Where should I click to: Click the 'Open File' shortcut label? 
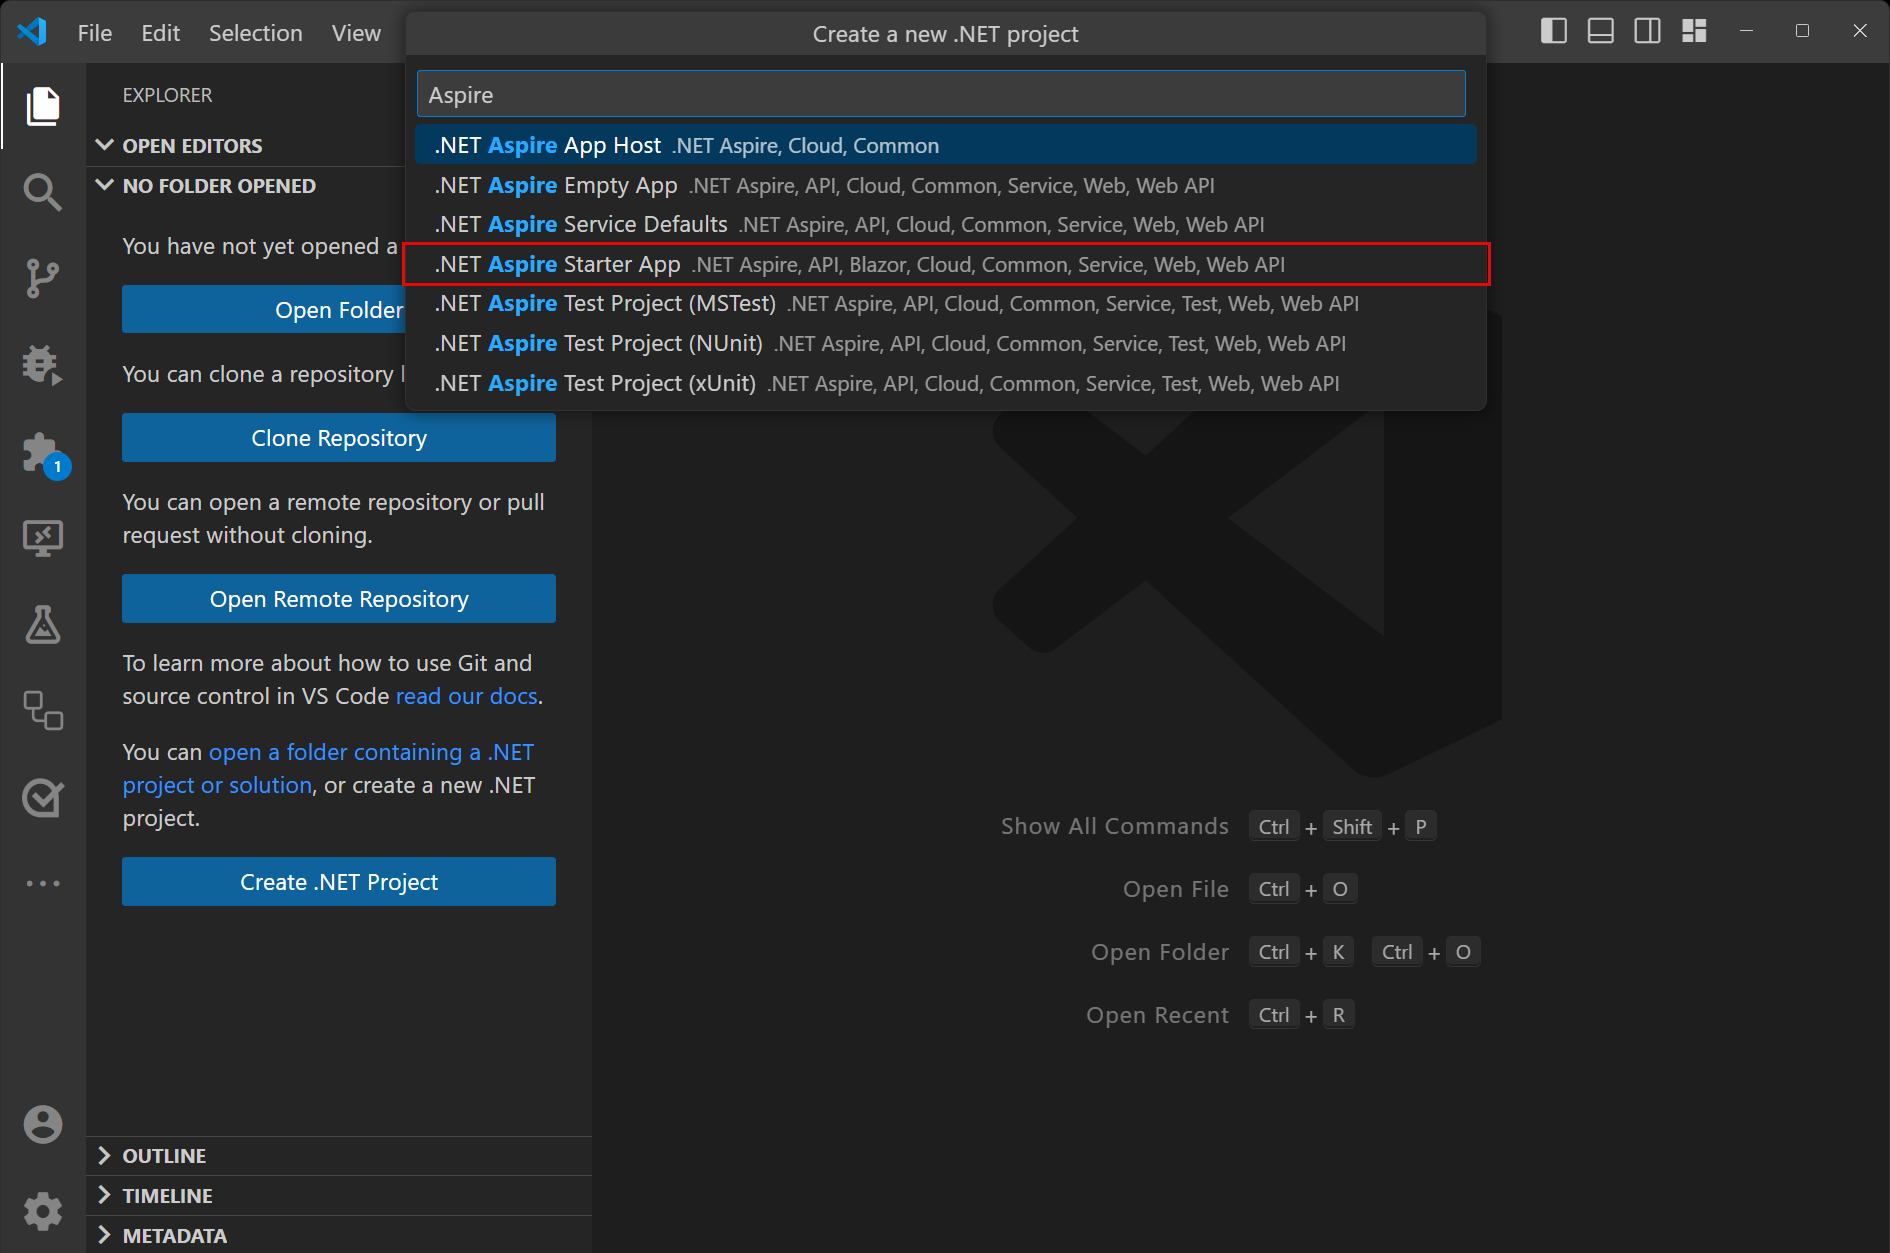click(1176, 889)
